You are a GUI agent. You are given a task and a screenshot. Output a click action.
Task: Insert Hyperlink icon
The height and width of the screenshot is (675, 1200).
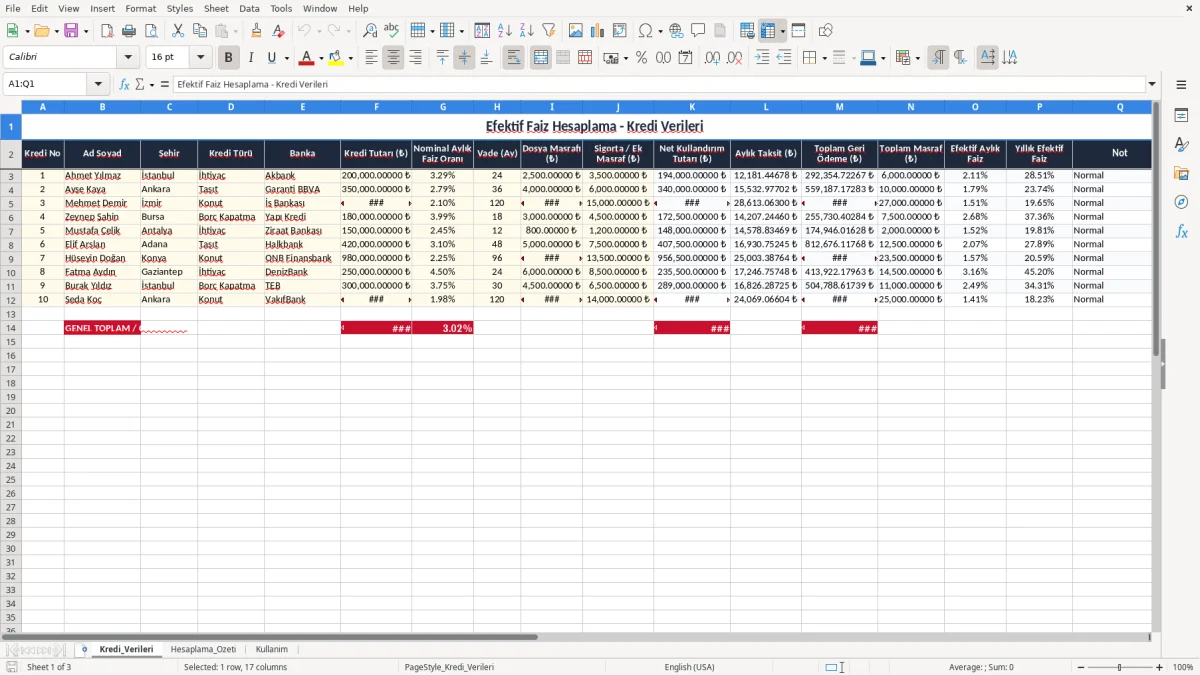click(676, 31)
